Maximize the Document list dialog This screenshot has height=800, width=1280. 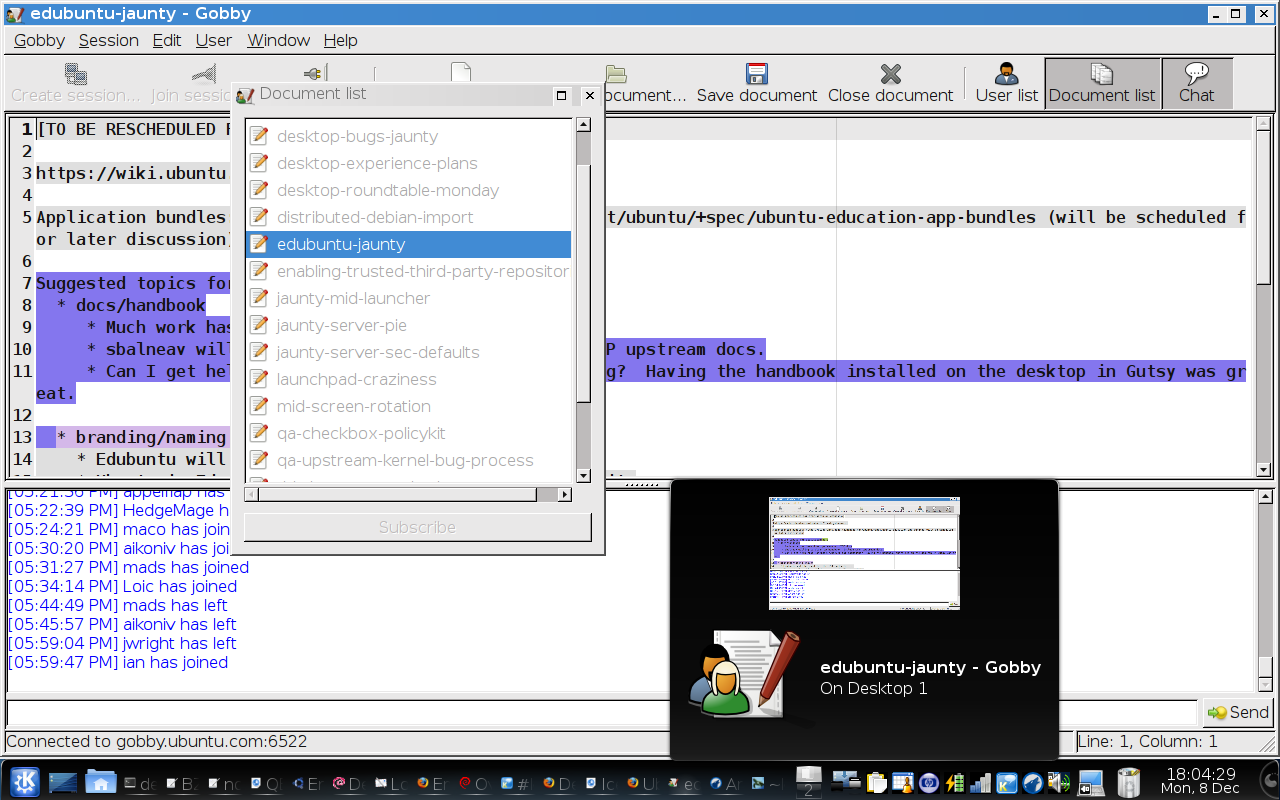coord(562,95)
